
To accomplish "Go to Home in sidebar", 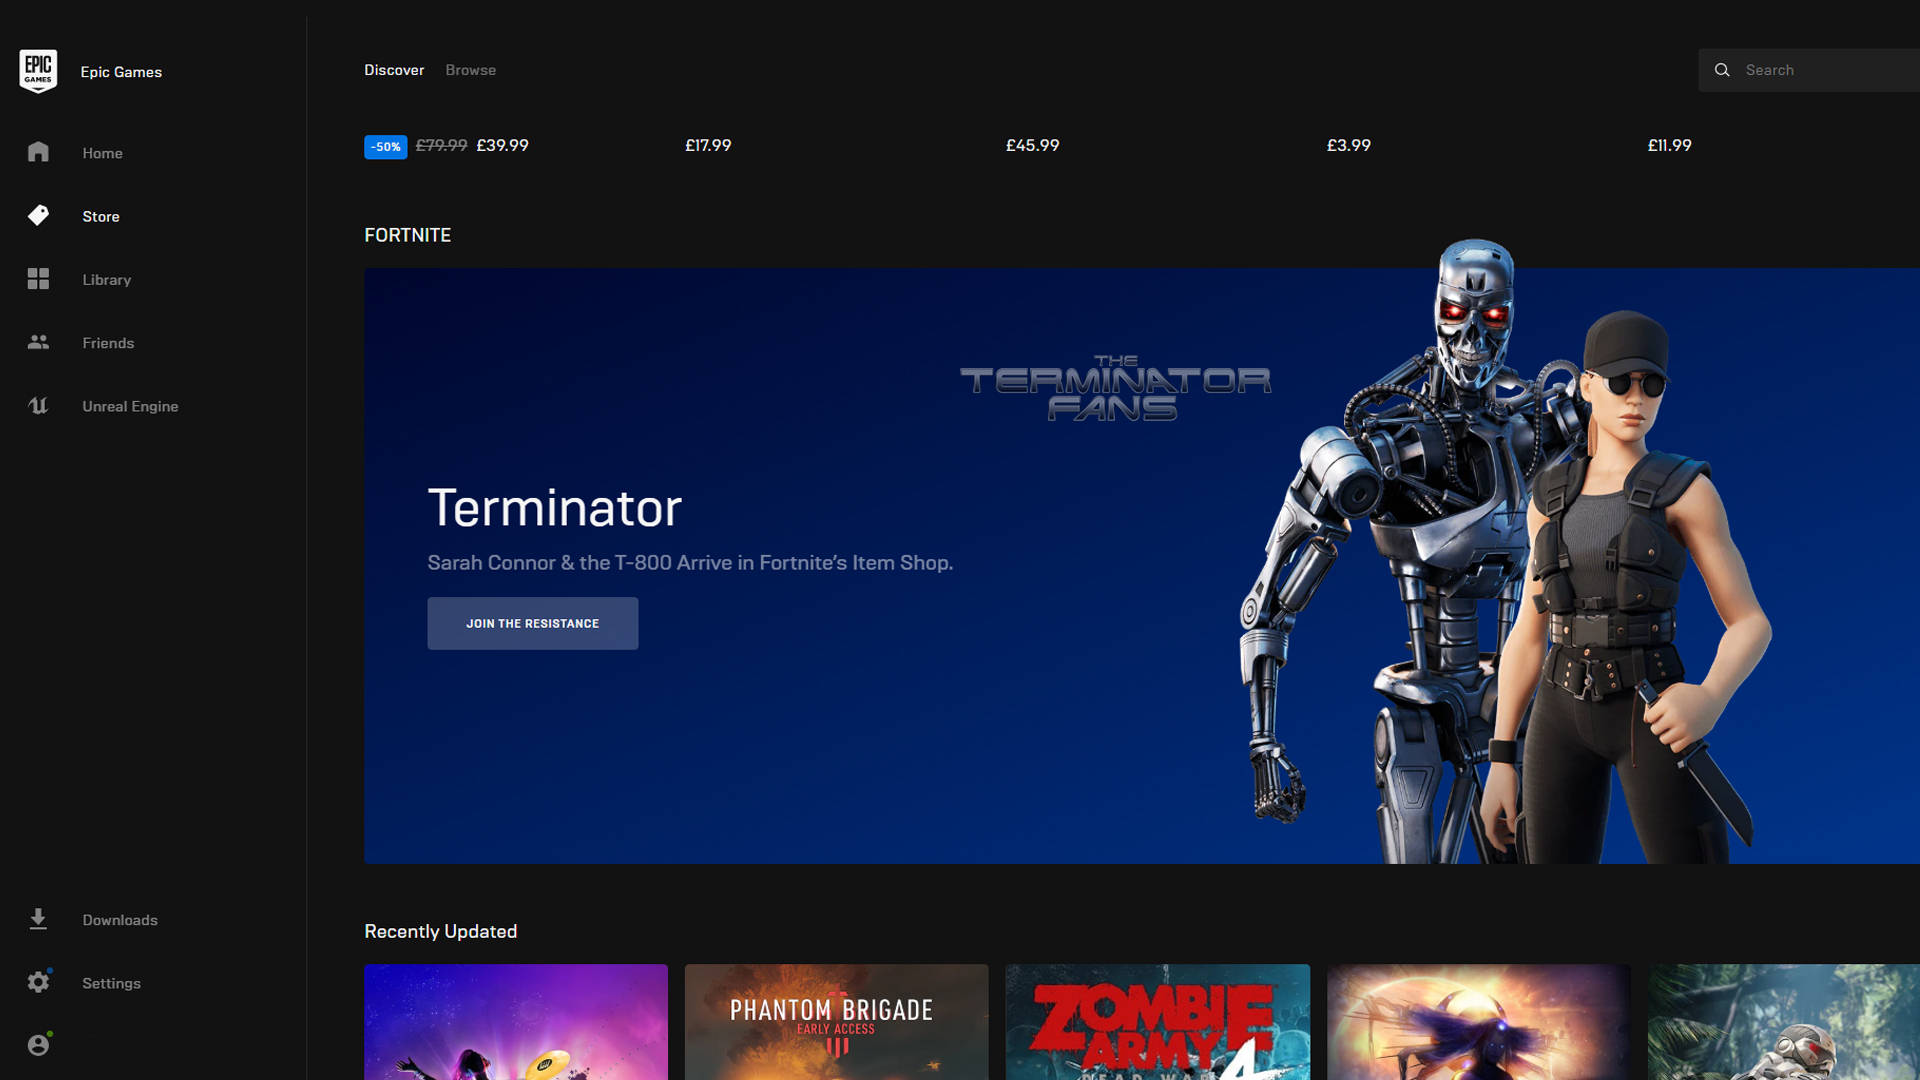I will [102, 153].
